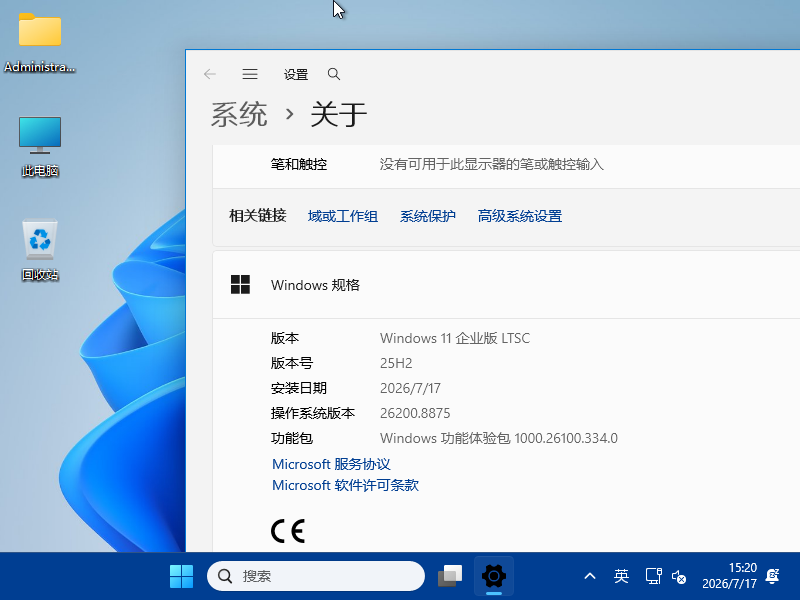Click the 版本号 row label
The image size is (800, 600).
[x=292, y=363]
